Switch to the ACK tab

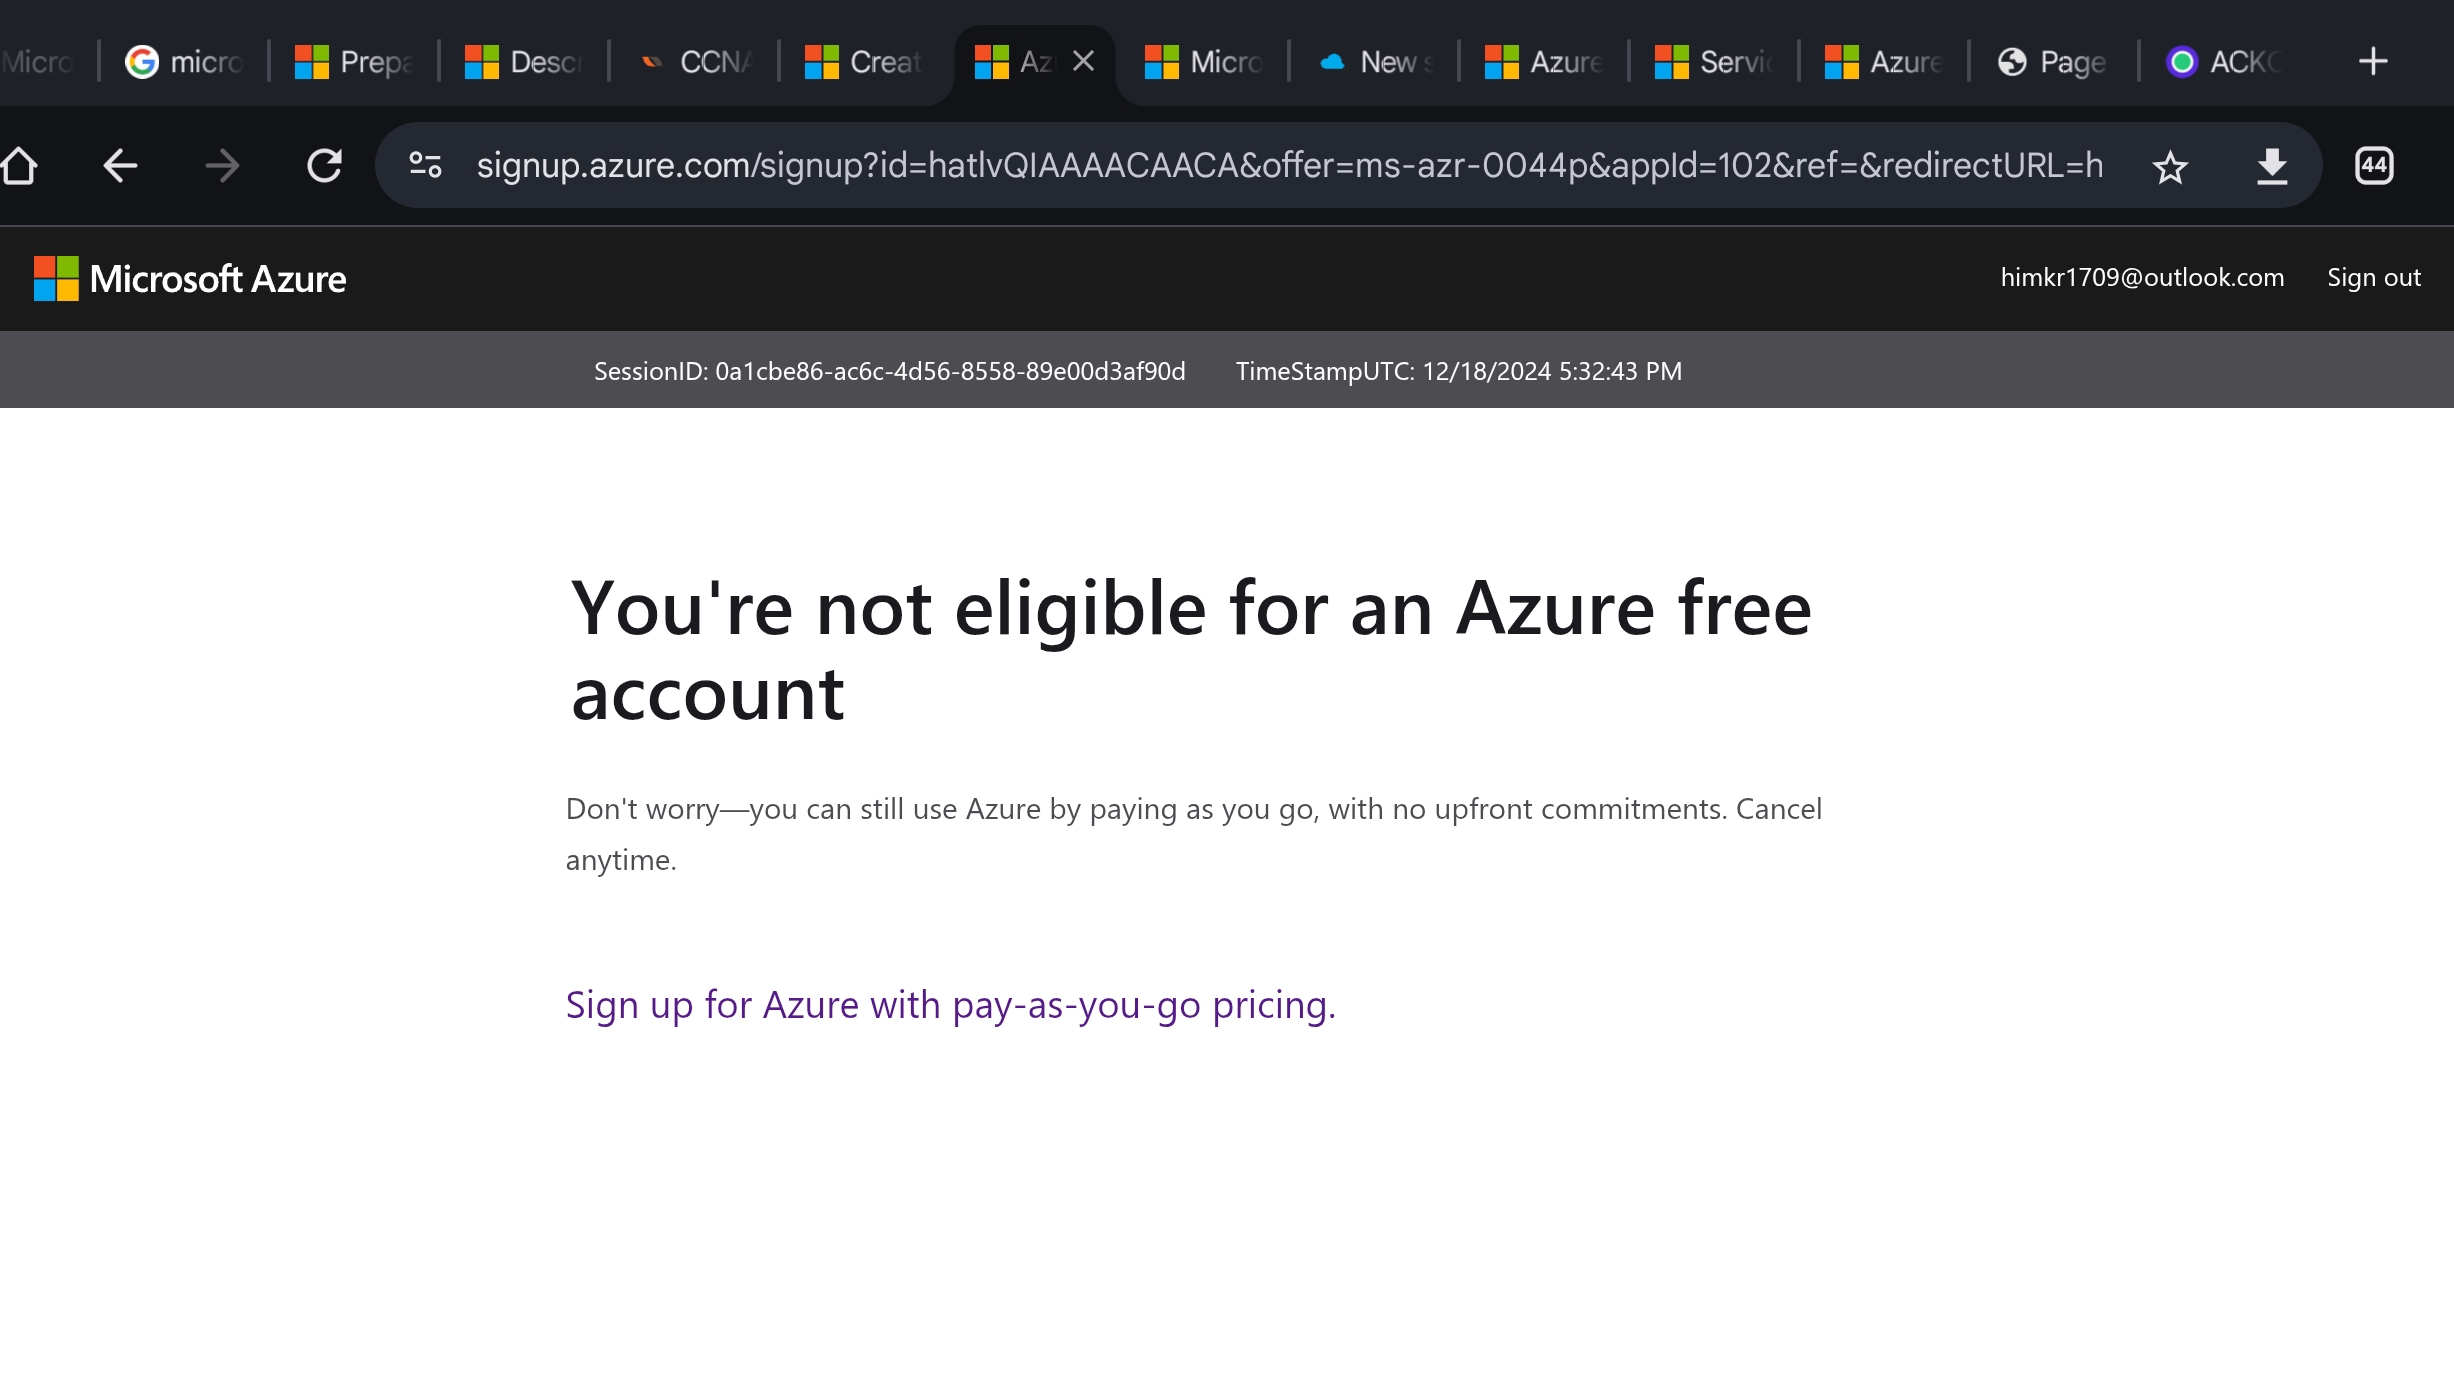point(2225,62)
